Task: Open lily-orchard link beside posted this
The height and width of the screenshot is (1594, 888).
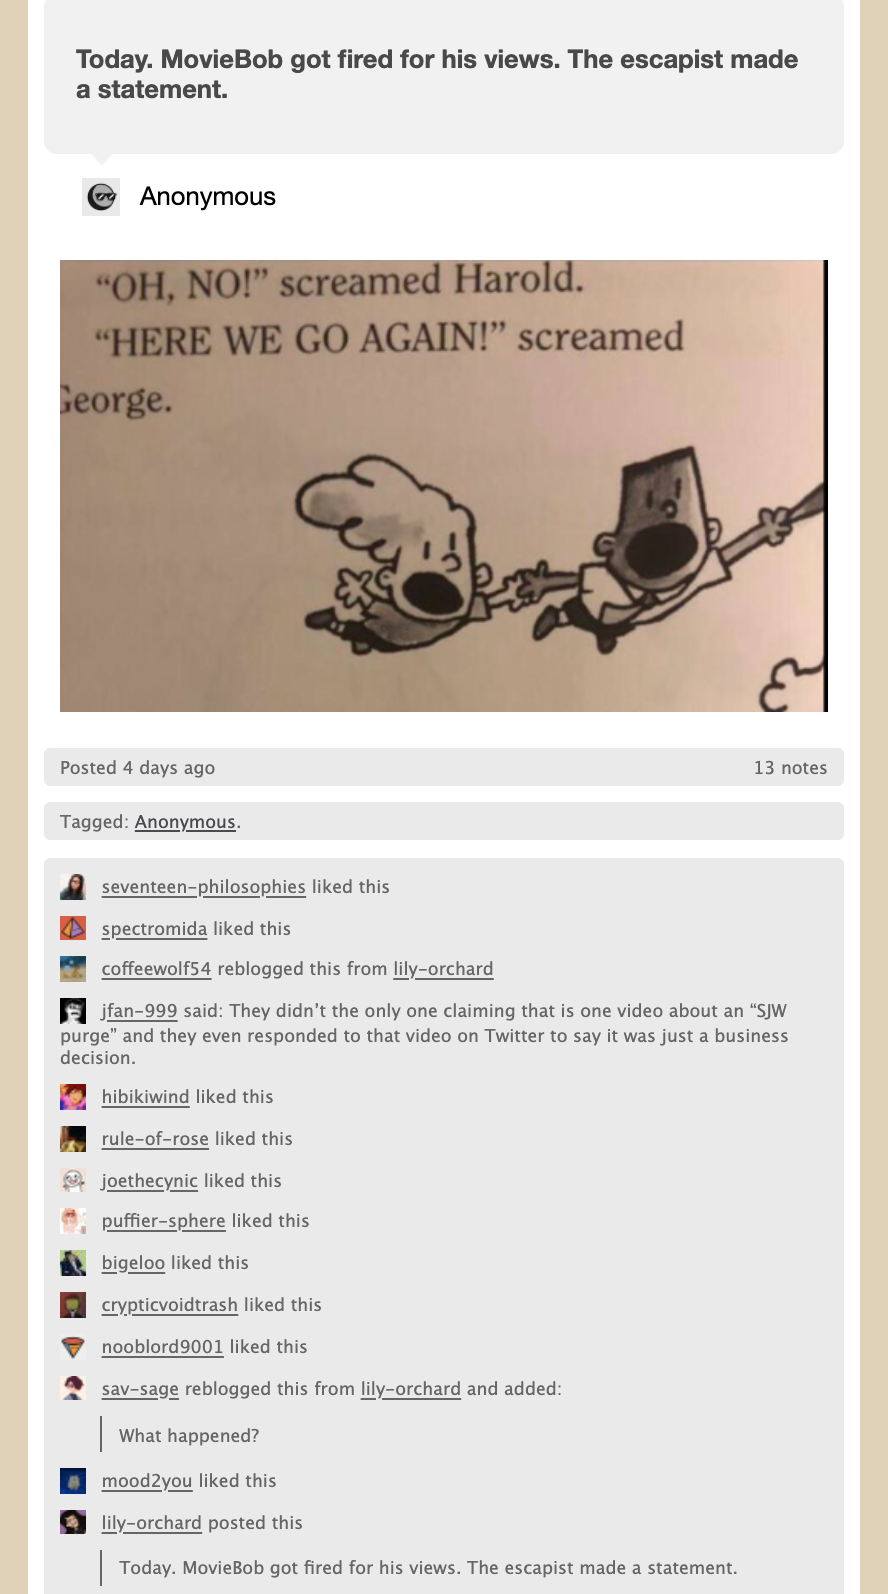Action: 151,1523
